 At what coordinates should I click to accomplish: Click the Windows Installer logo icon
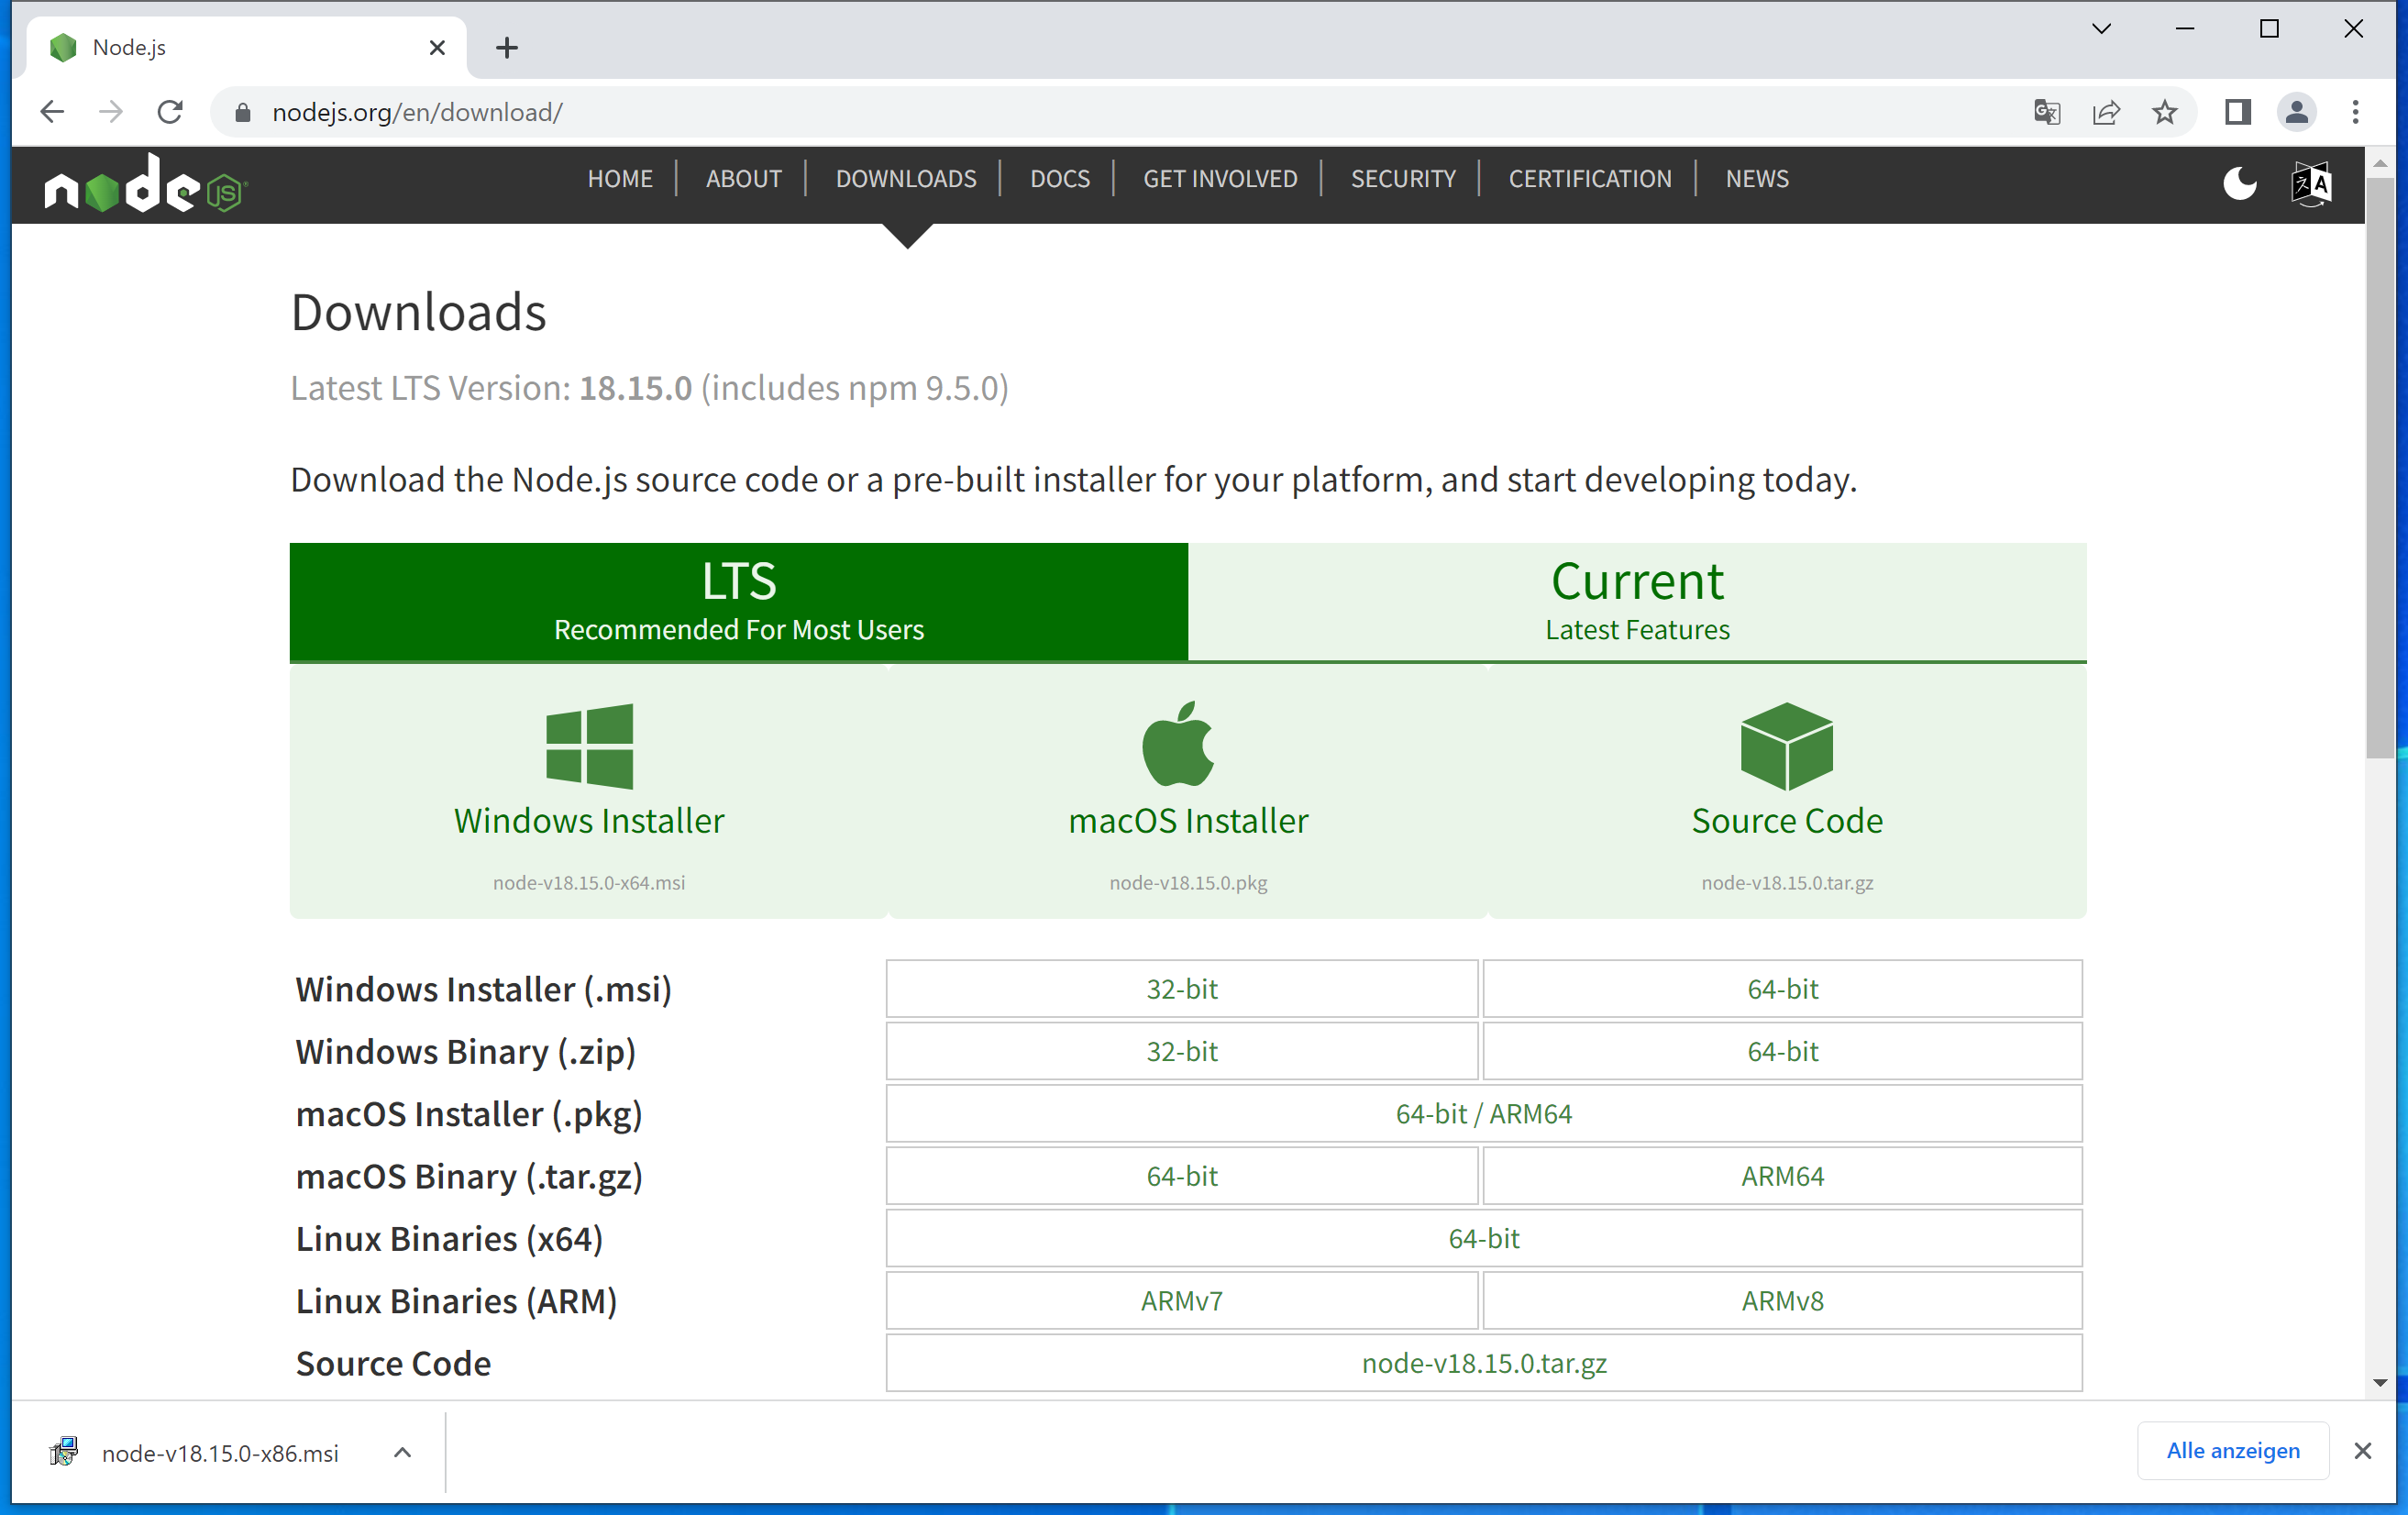coord(589,746)
